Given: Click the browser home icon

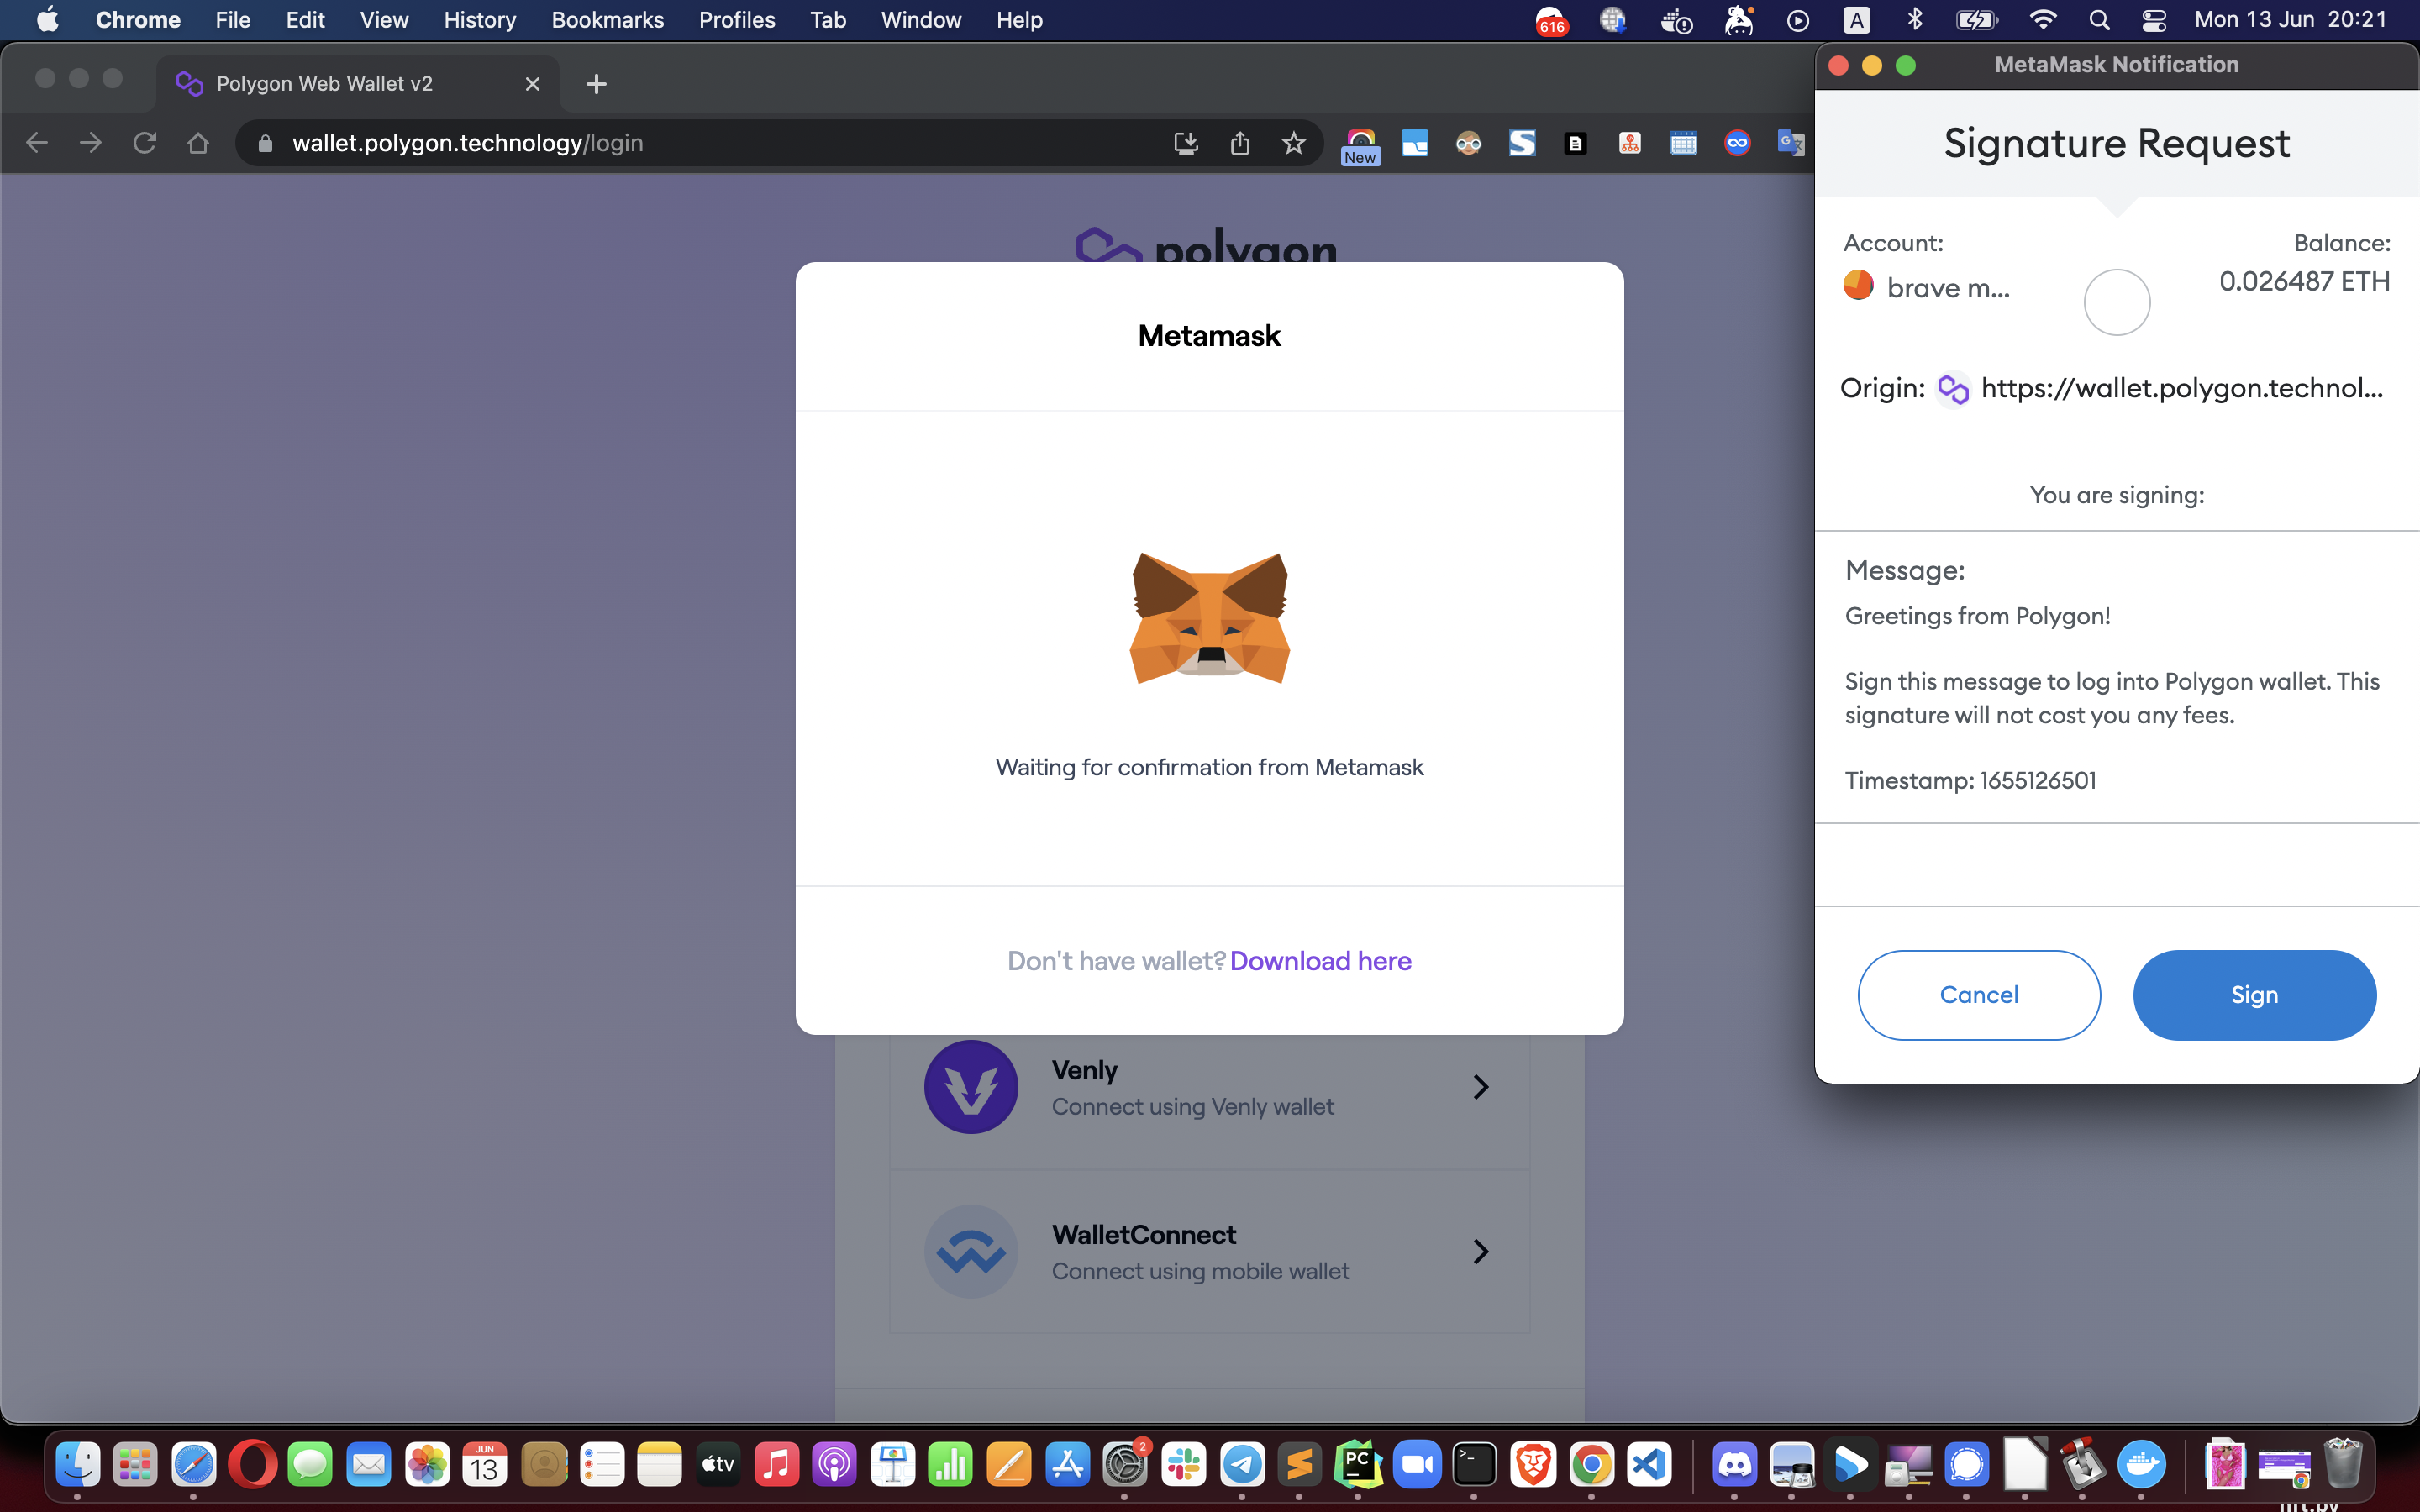Looking at the screenshot, I should (198, 143).
